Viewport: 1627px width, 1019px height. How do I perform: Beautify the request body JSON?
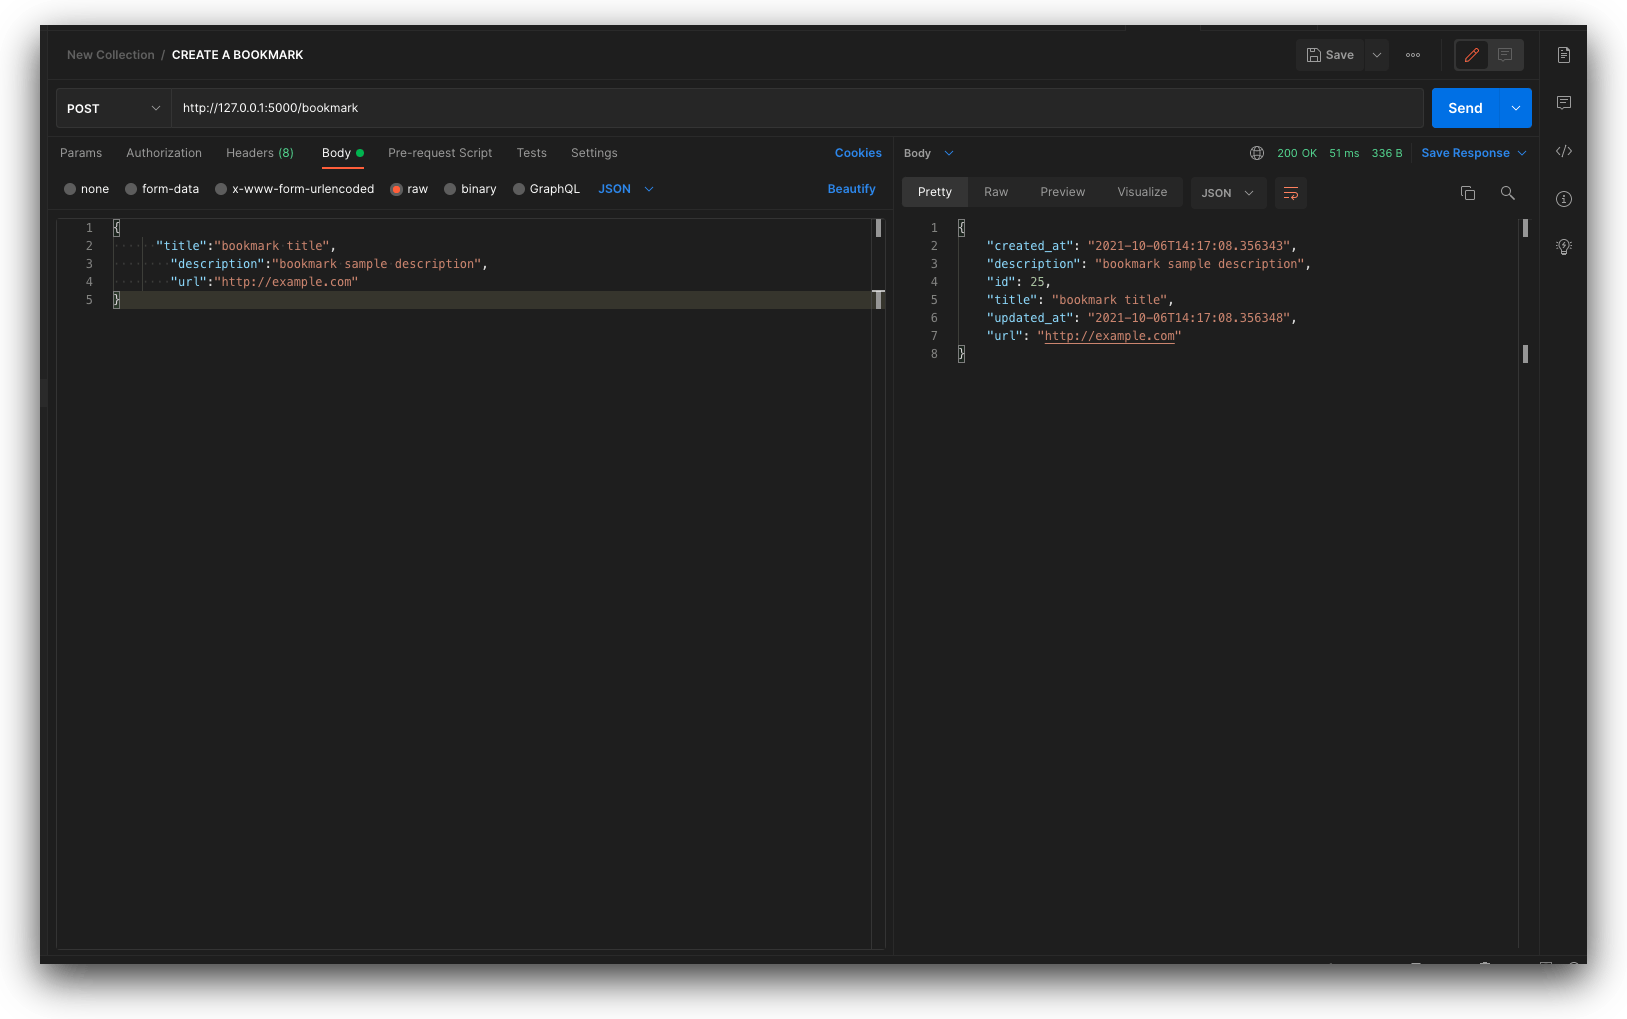click(851, 188)
